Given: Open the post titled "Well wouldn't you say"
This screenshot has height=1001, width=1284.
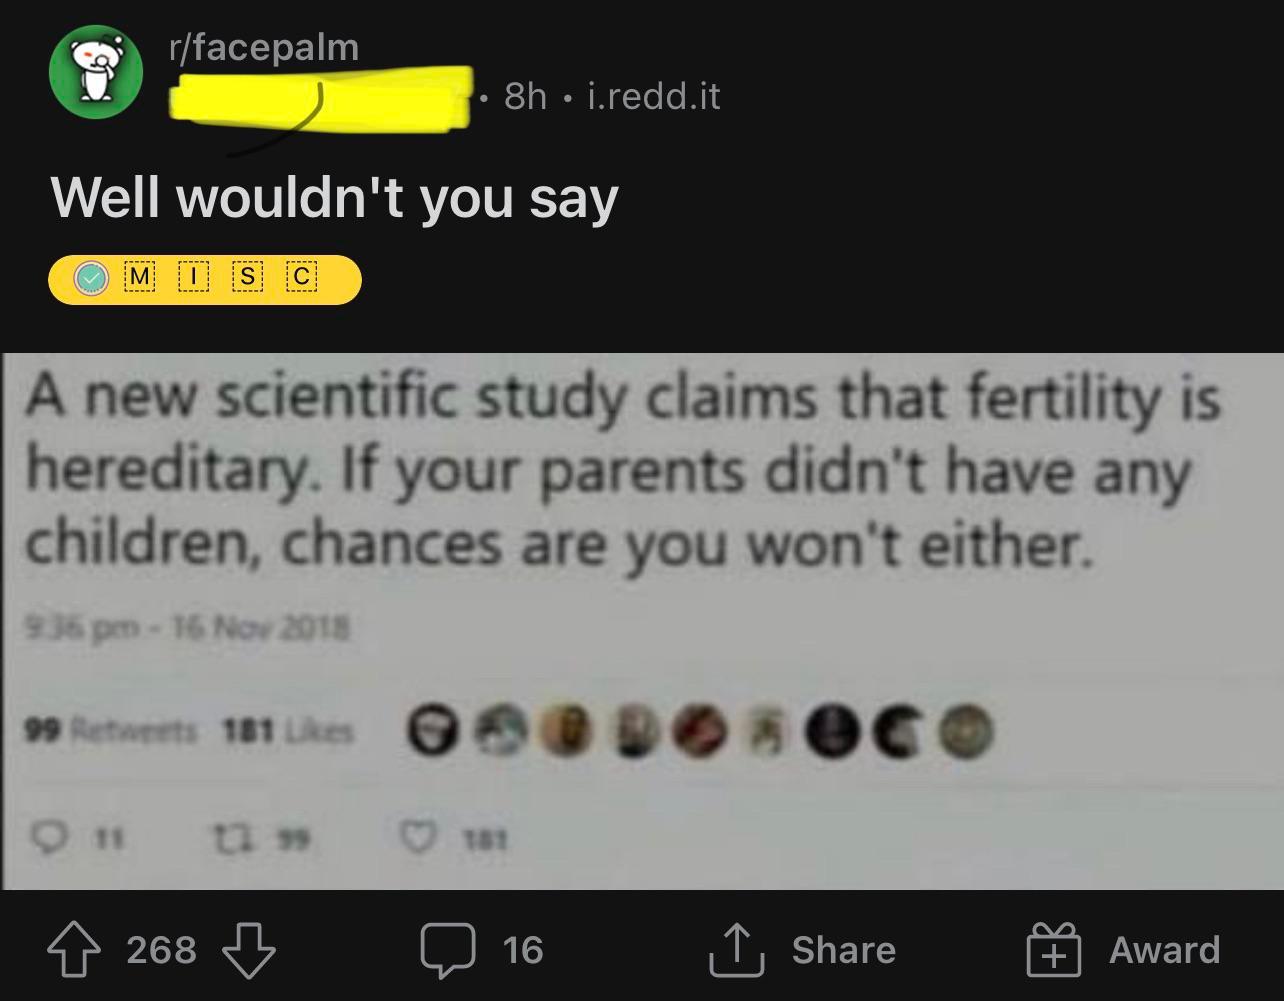Looking at the screenshot, I should click(x=334, y=198).
